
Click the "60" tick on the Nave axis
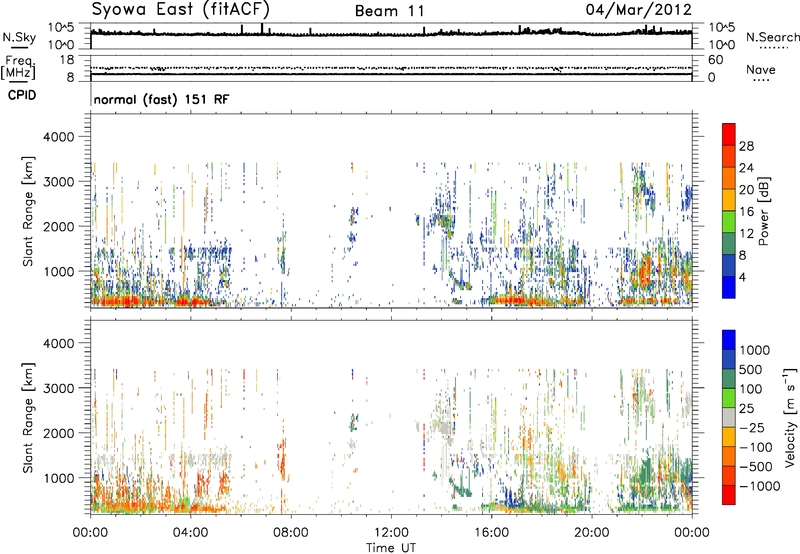pos(715,60)
